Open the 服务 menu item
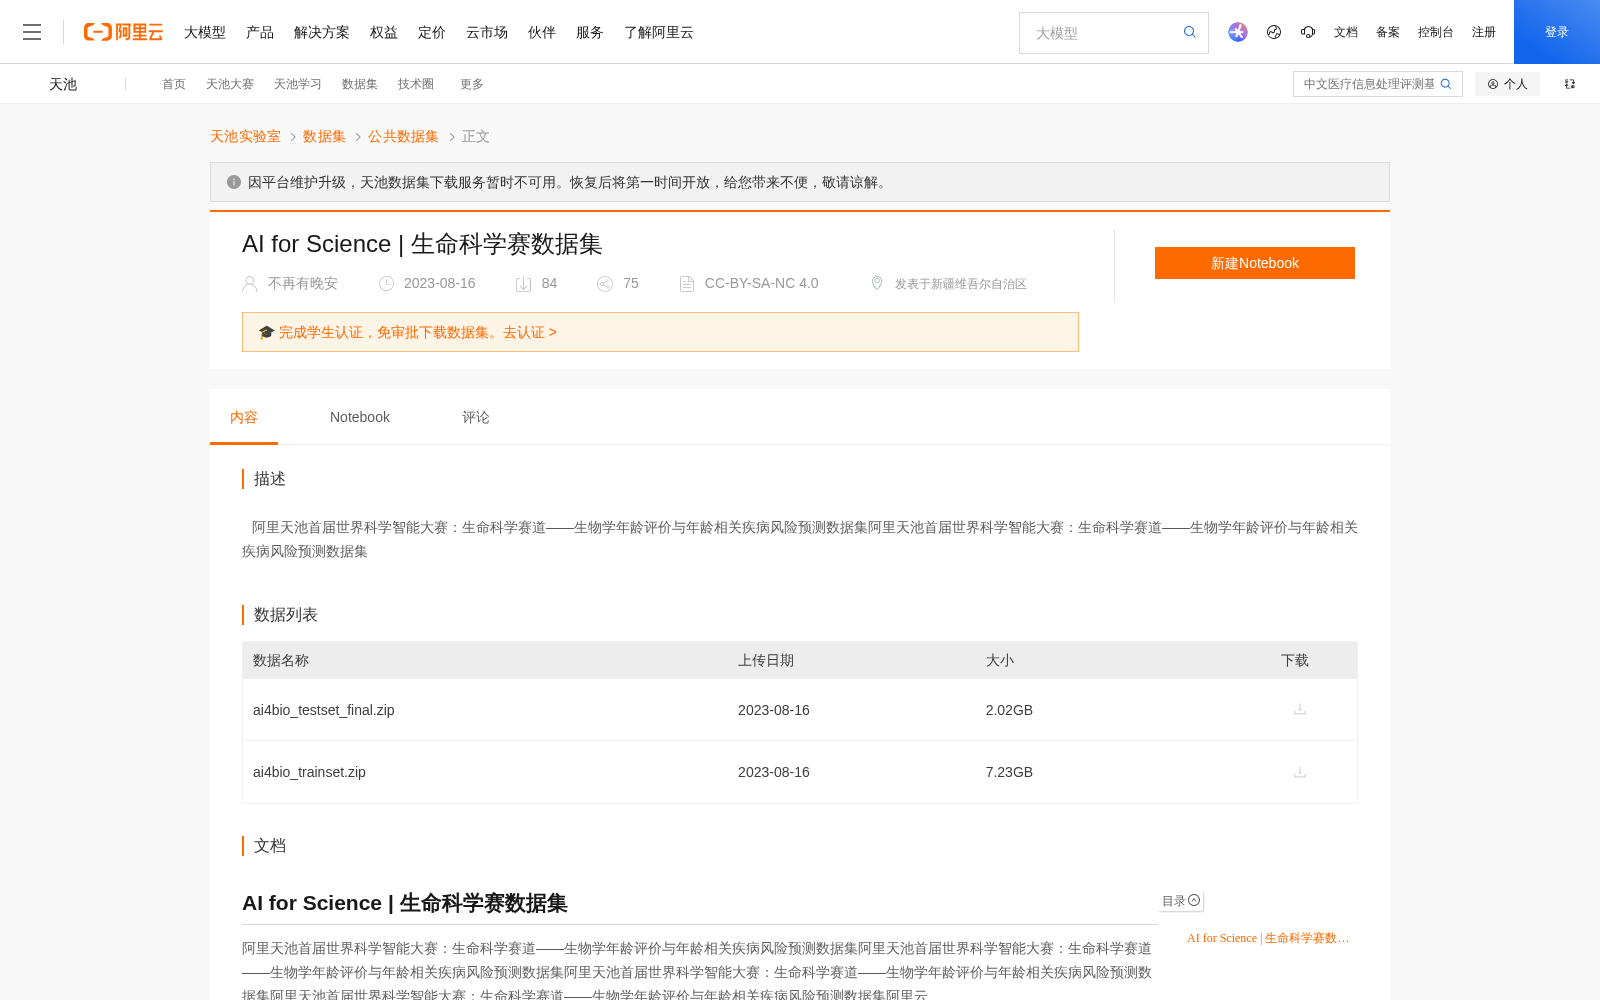 590,32
